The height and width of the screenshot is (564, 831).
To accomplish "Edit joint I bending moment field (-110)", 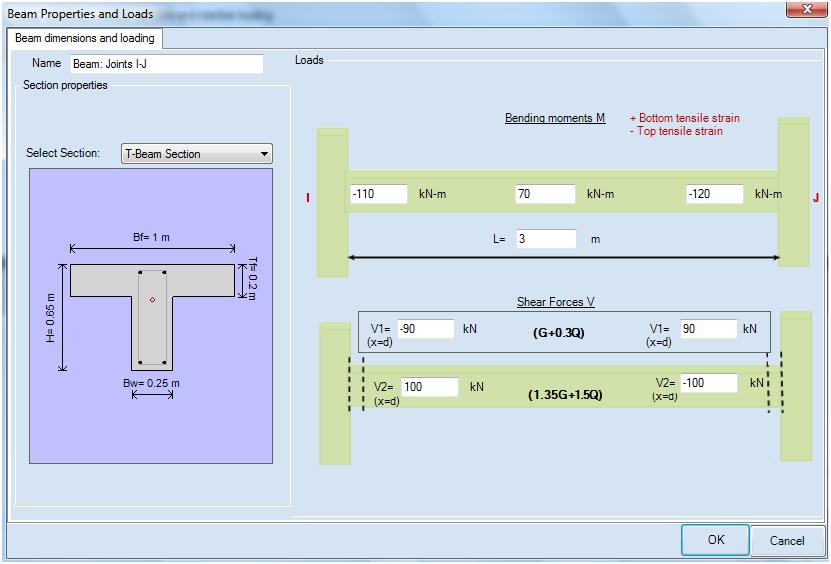I will tap(379, 194).
